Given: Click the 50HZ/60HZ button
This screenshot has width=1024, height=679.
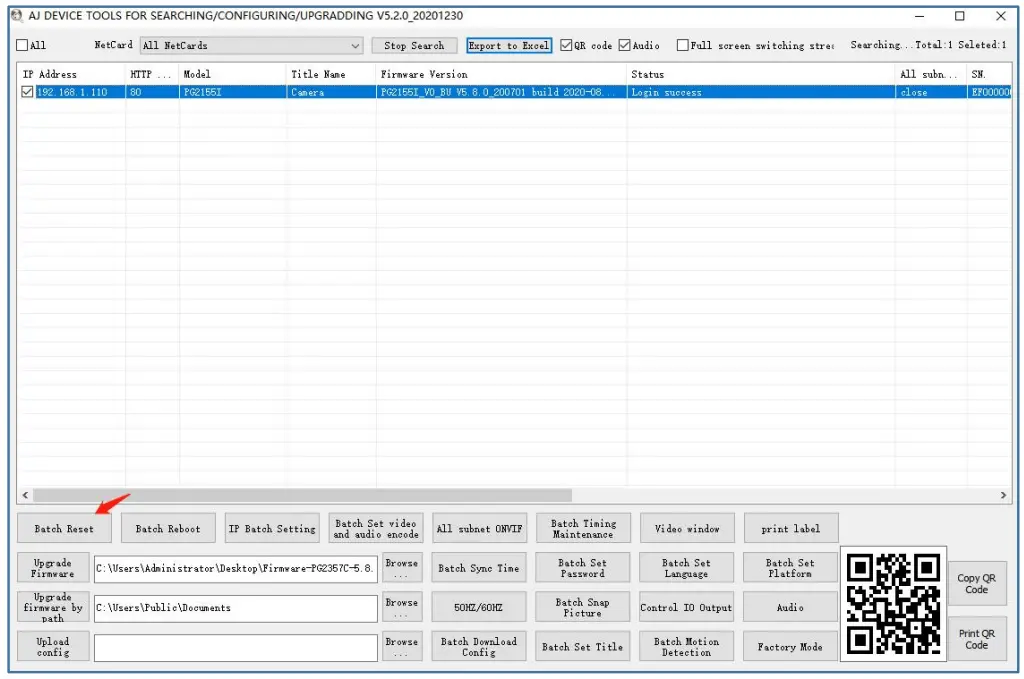Looking at the screenshot, I should (479, 607).
